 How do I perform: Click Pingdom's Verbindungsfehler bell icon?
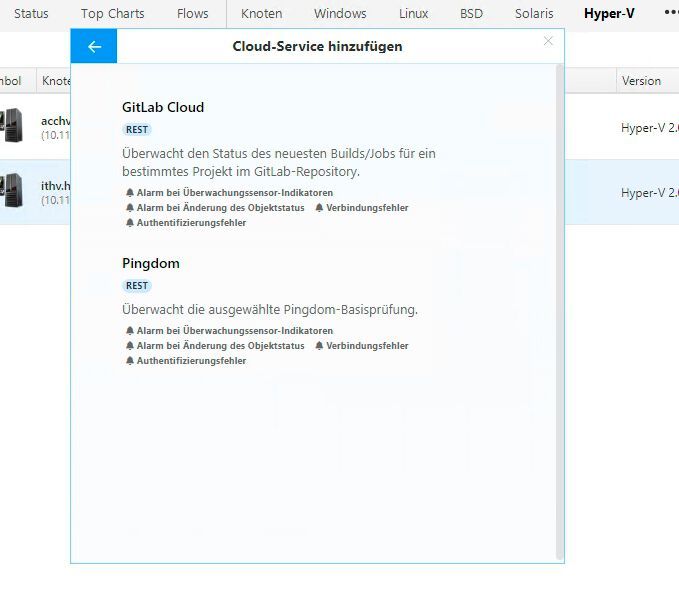pos(319,346)
